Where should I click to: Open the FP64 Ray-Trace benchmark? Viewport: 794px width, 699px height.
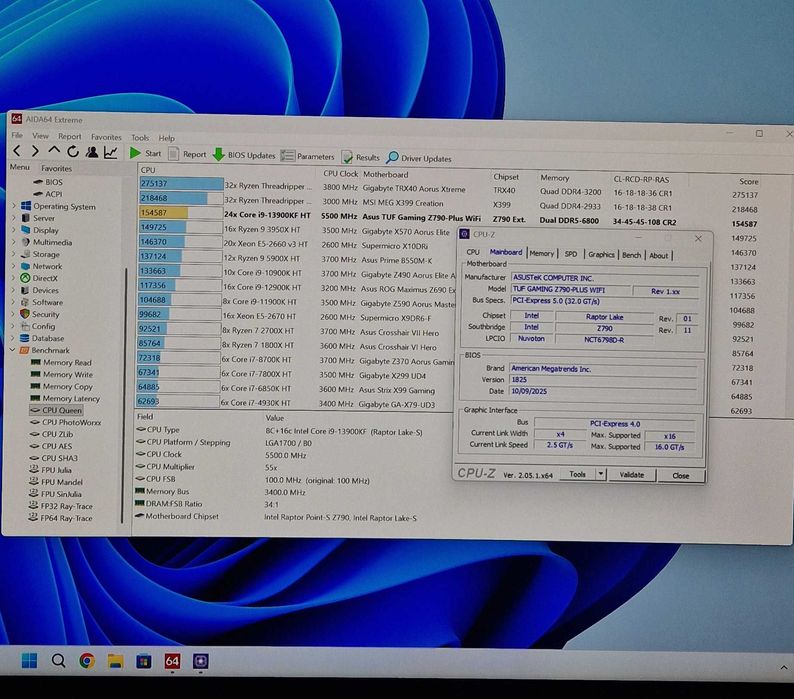(60, 518)
